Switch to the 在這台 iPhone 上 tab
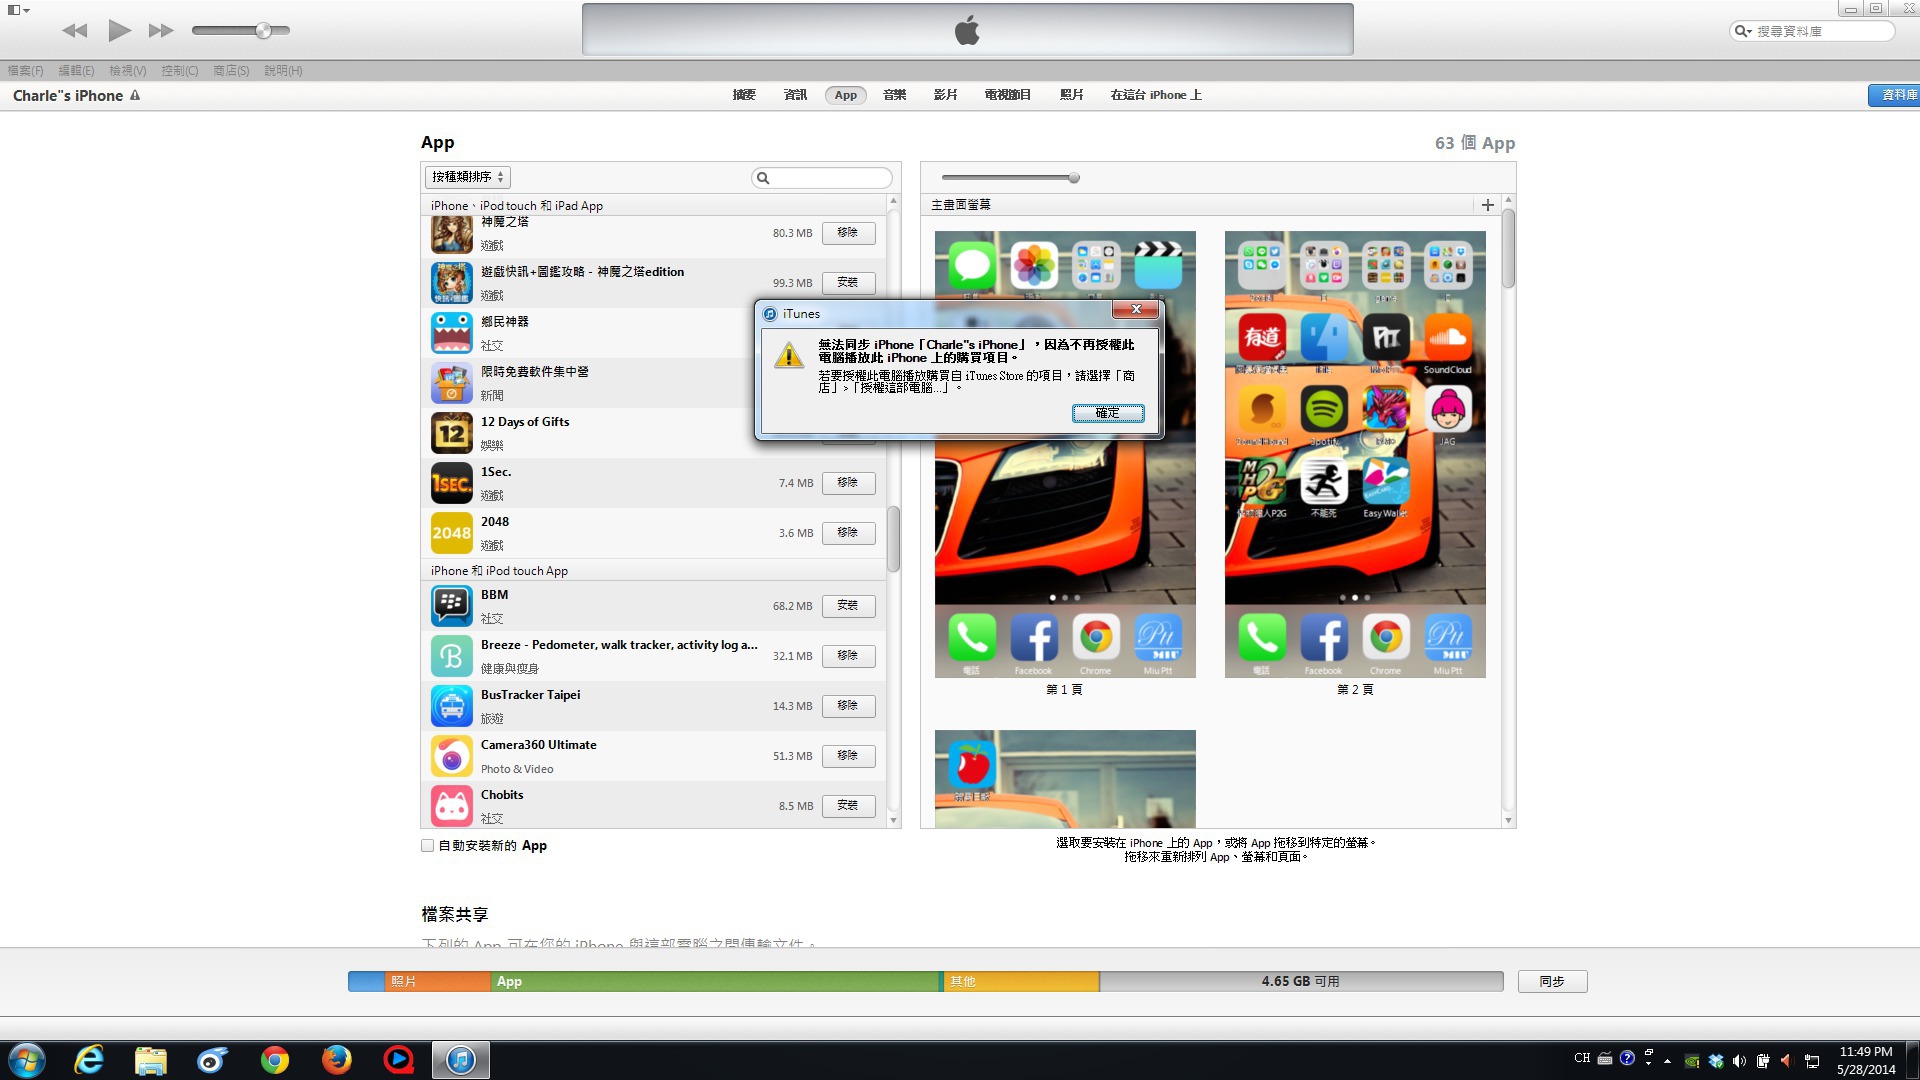Screen dimensions: 1920x1080 pyautogui.click(x=1156, y=95)
